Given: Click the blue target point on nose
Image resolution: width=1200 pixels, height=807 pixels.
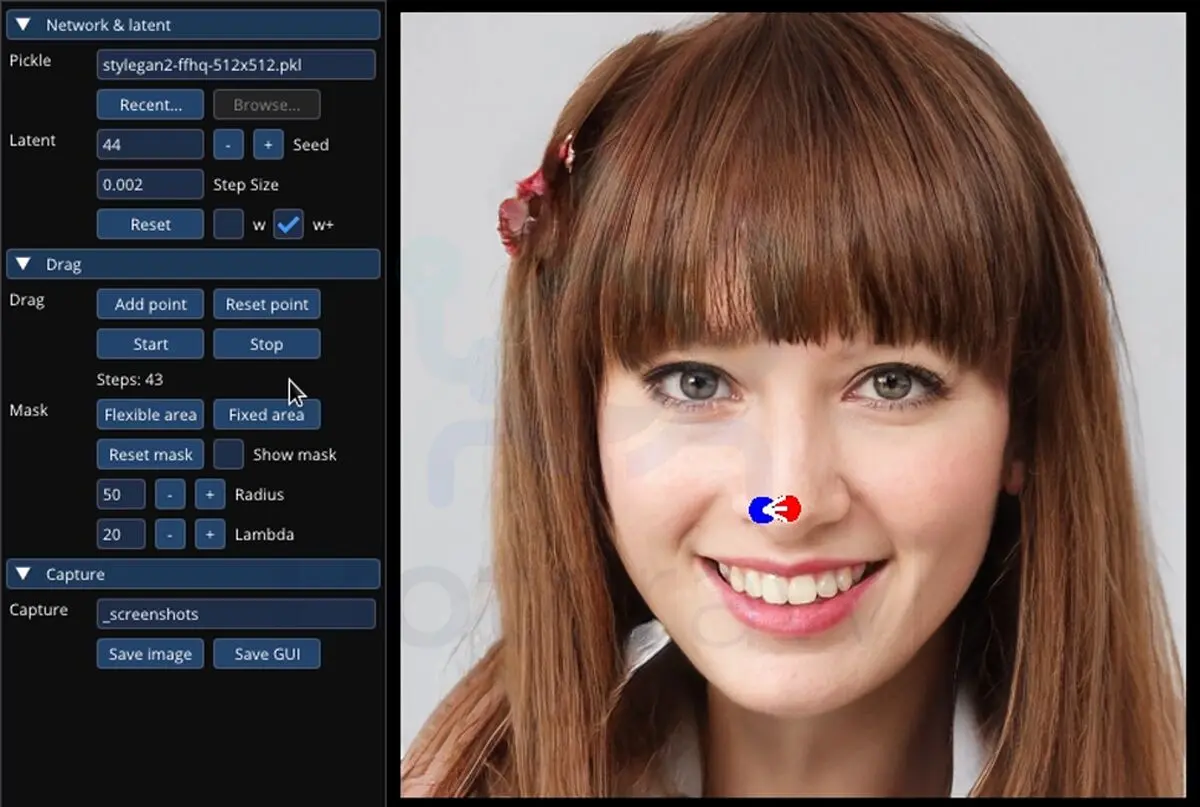Looking at the screenshot, I should 760,510.
